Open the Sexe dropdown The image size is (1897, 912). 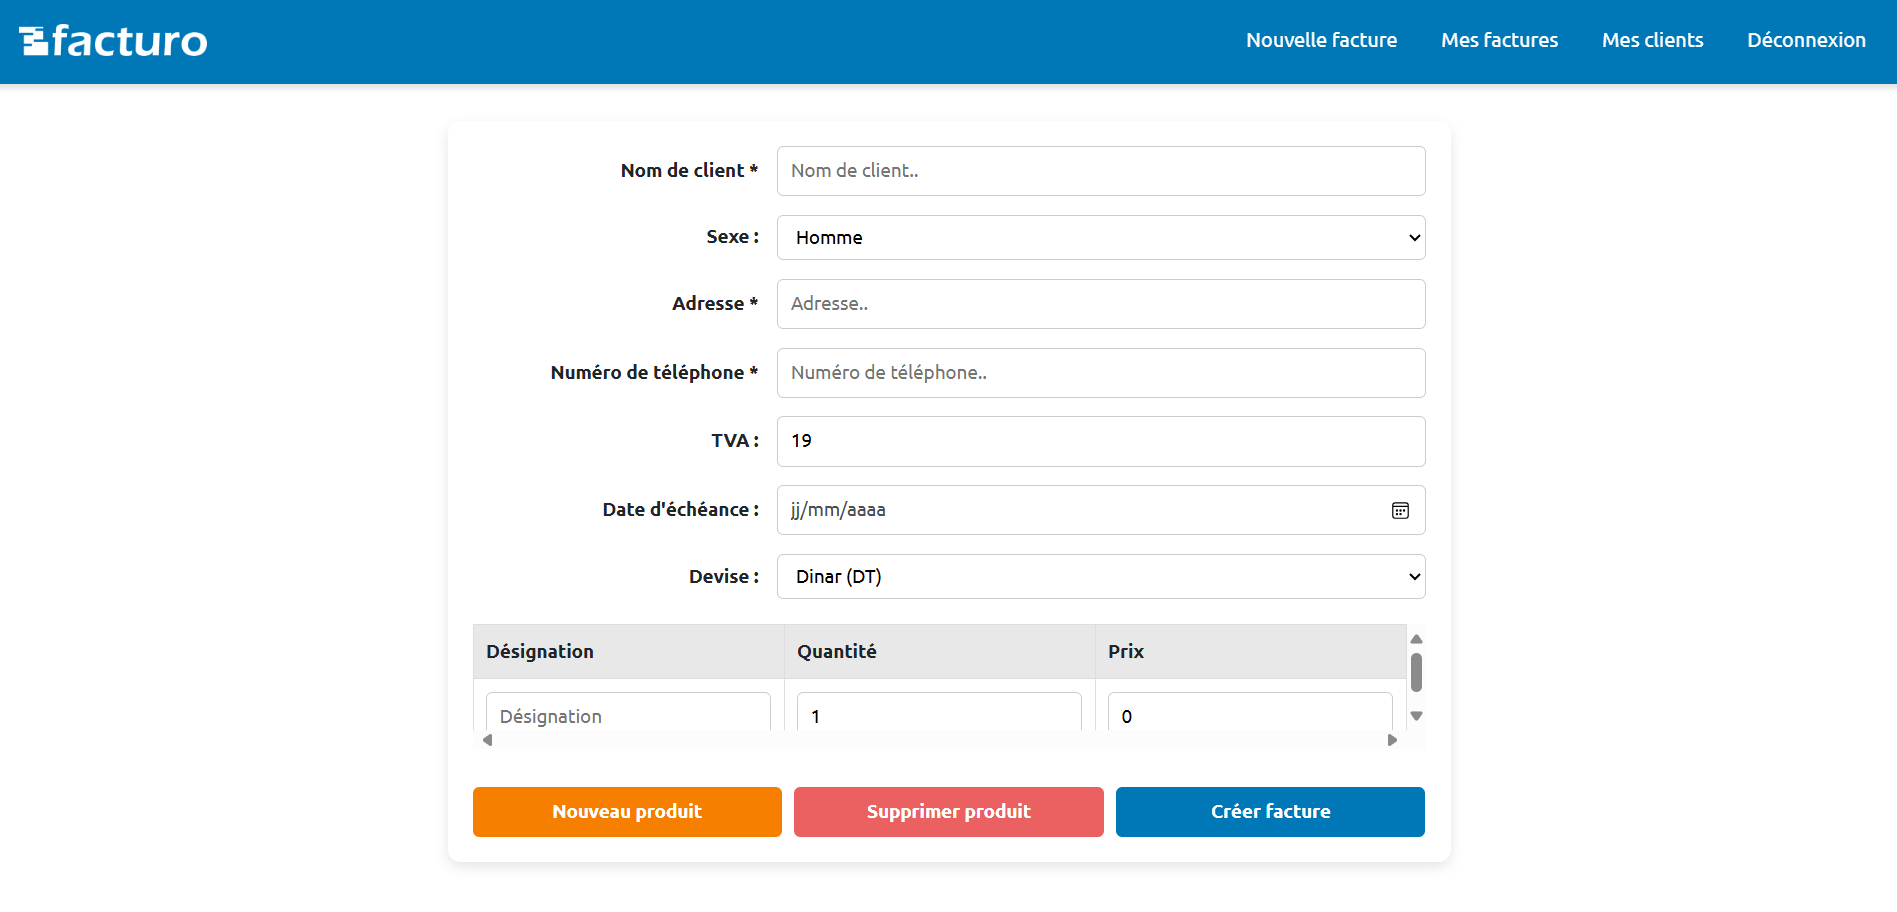click(x=1100, y=238)
